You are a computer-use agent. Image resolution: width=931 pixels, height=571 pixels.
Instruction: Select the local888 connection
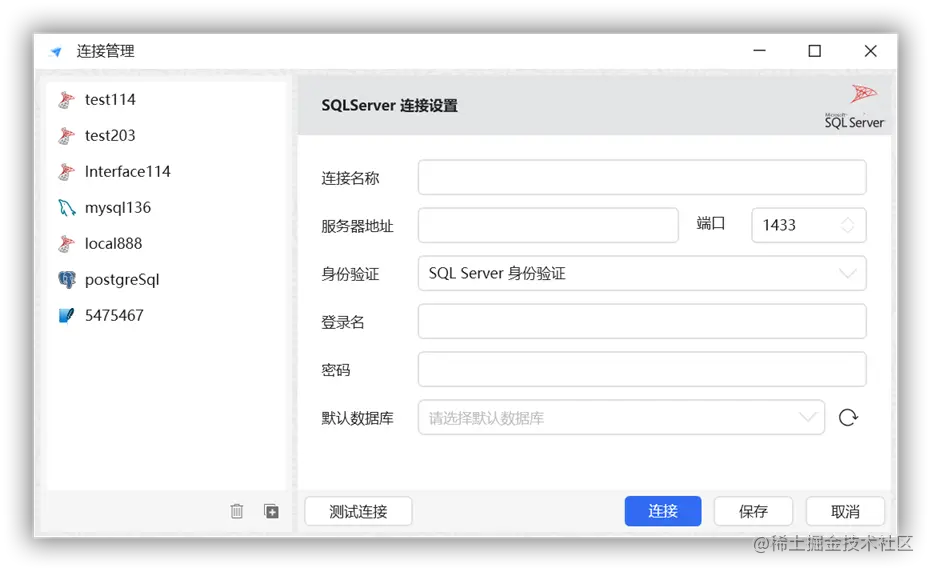click(166, 244)
